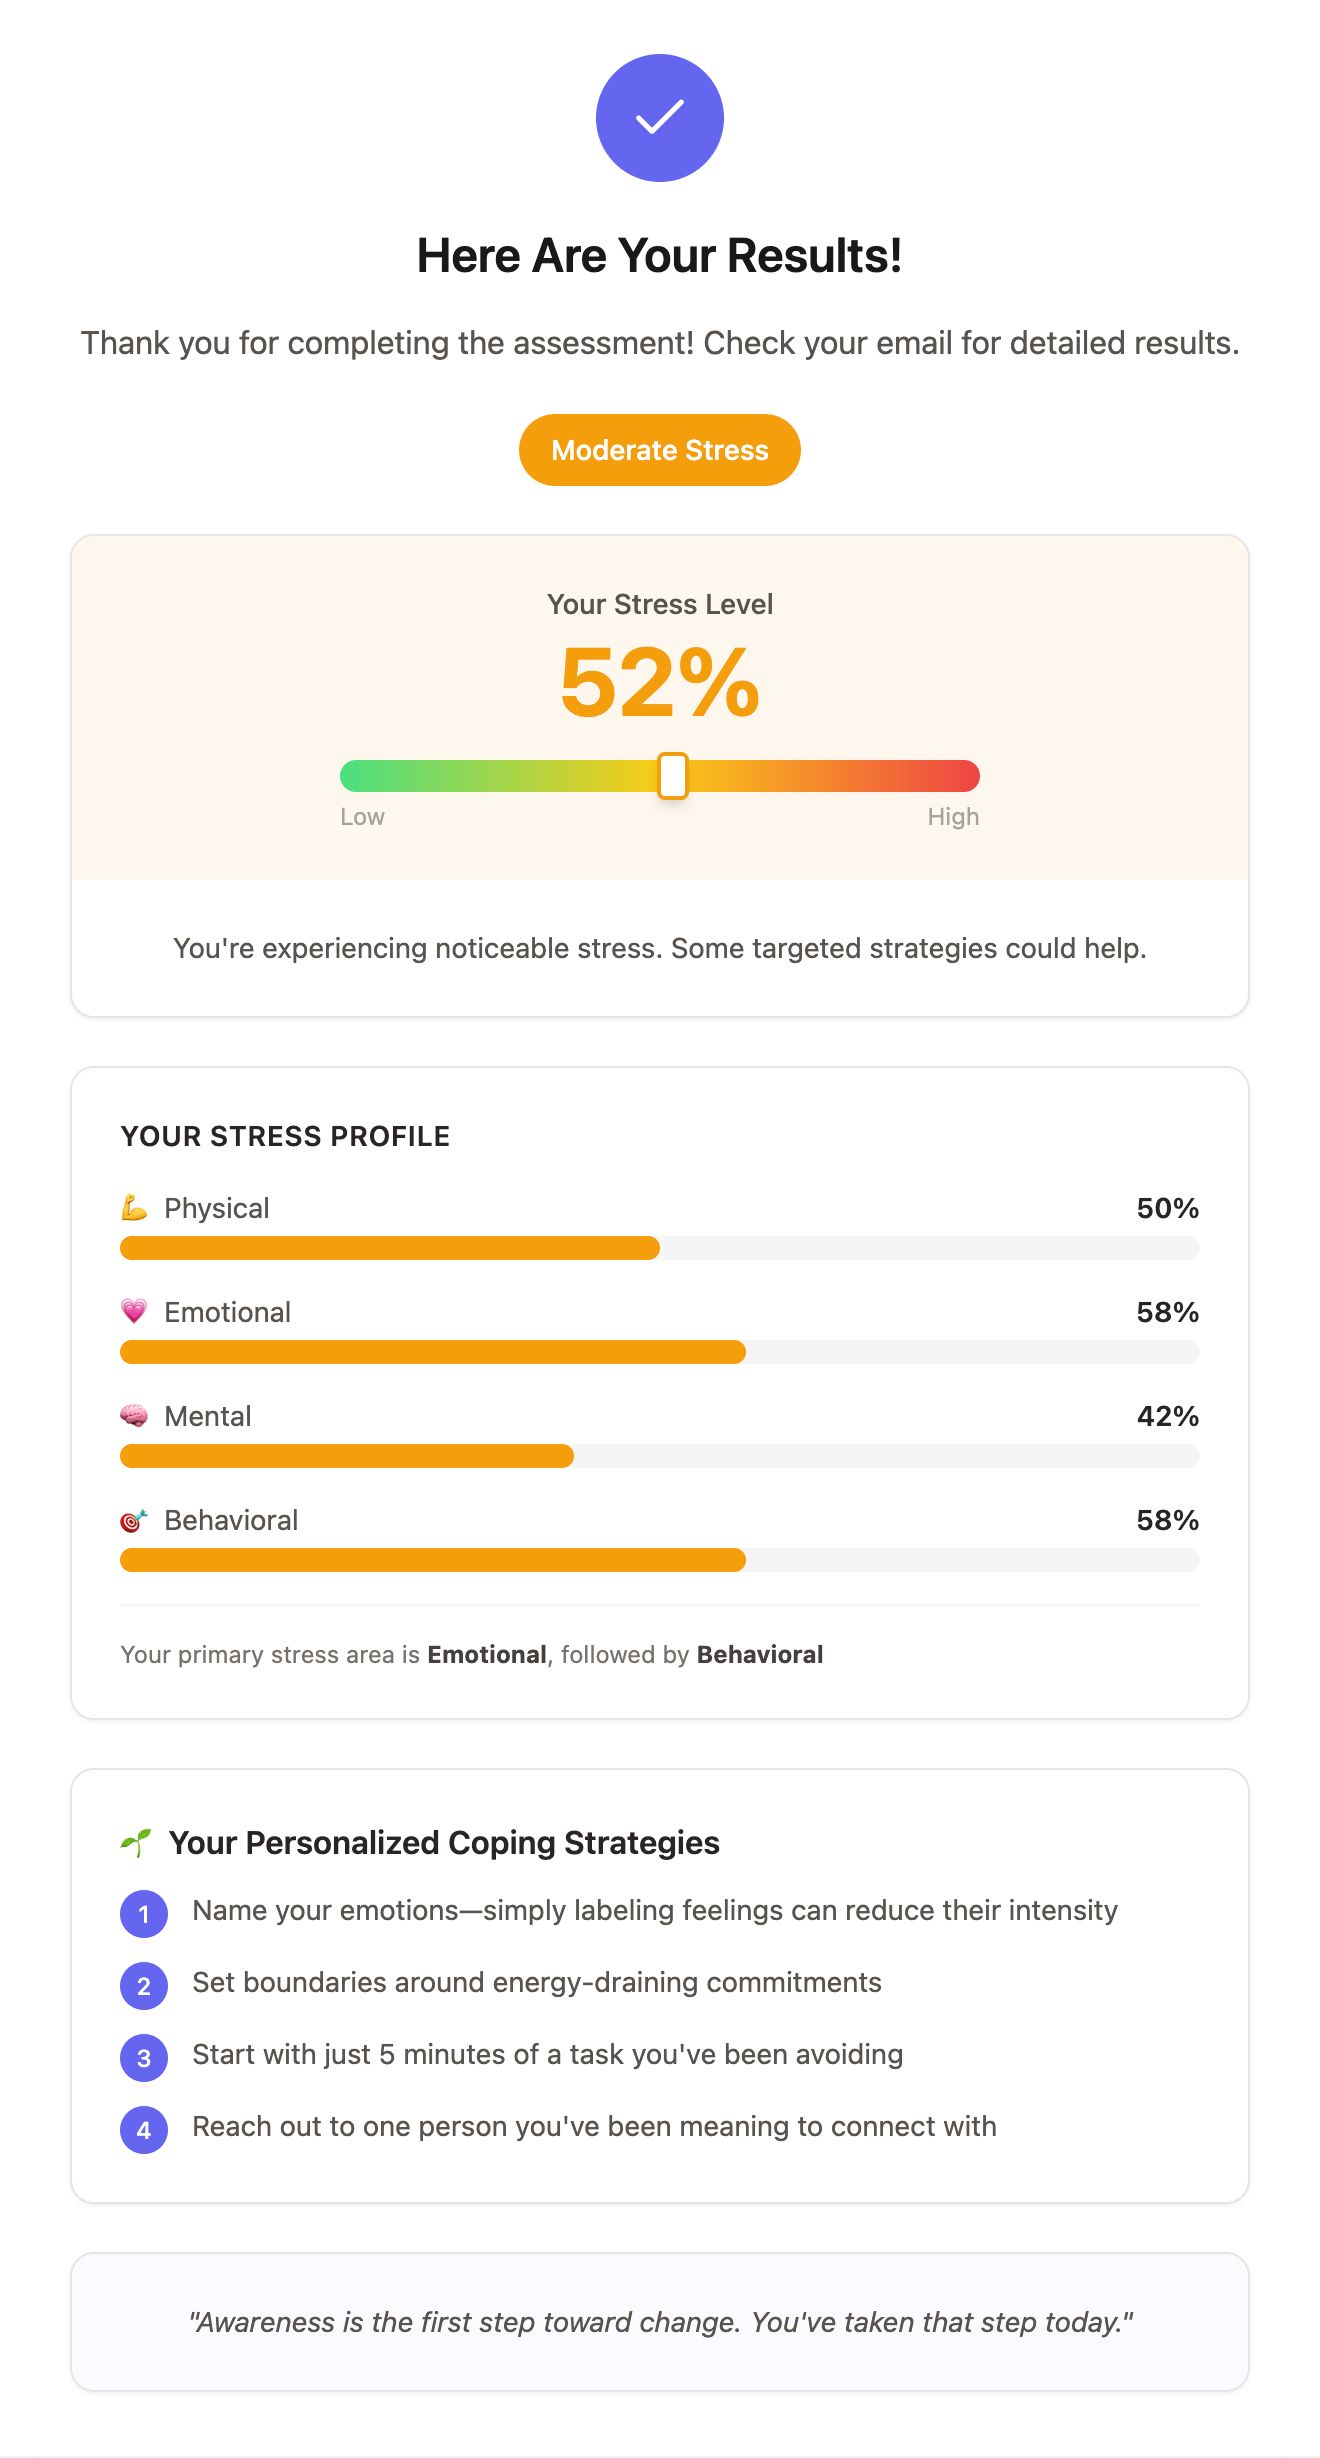Image resolution: width=1320 pixels, height=2458 pixels.
Task: Click the number 4 strategy badge
Action: coord(144,2130)
